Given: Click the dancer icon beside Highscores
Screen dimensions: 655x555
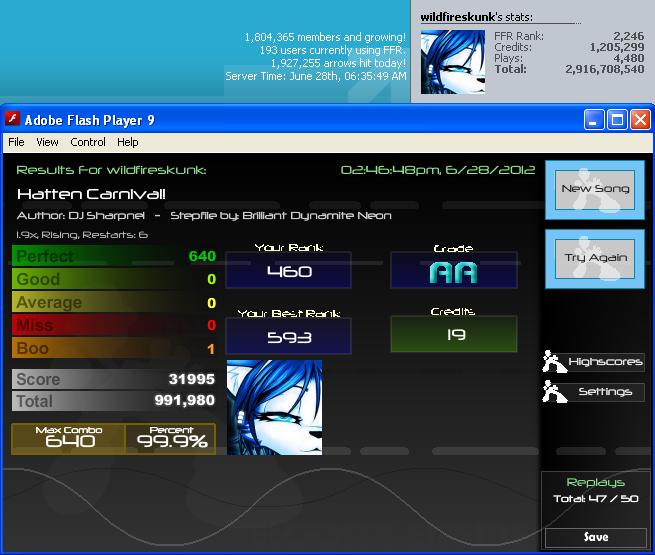Looking at the screenshot, I should point(554,362).
